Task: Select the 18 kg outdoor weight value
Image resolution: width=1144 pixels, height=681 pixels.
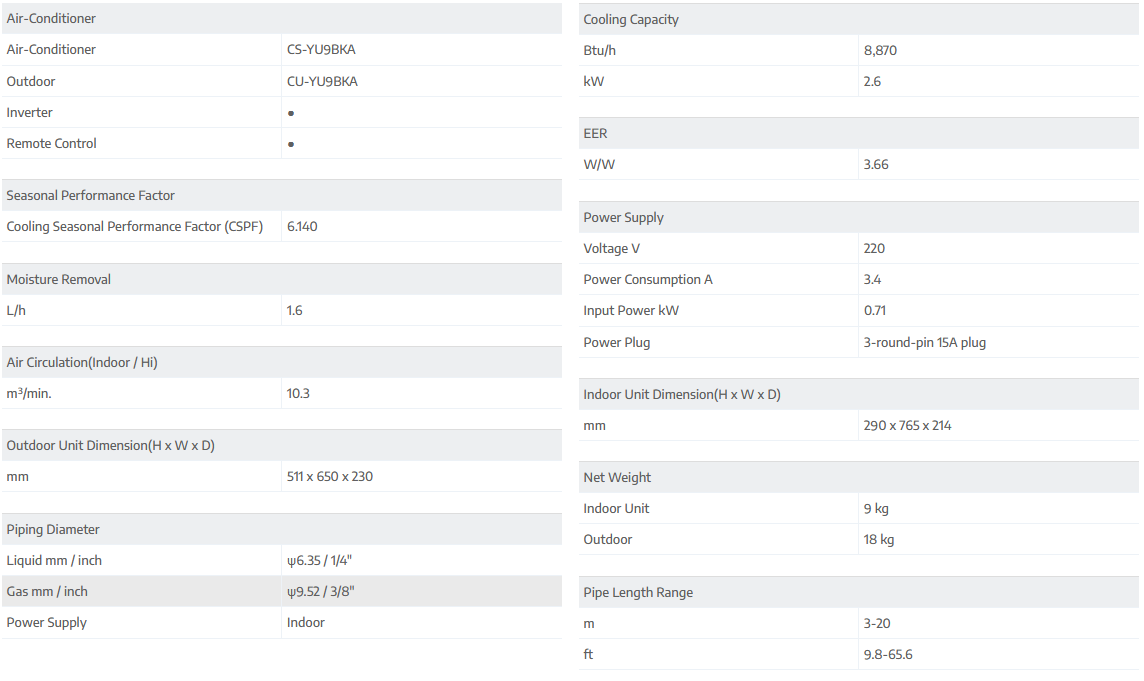Action: (x=879, y=539)
